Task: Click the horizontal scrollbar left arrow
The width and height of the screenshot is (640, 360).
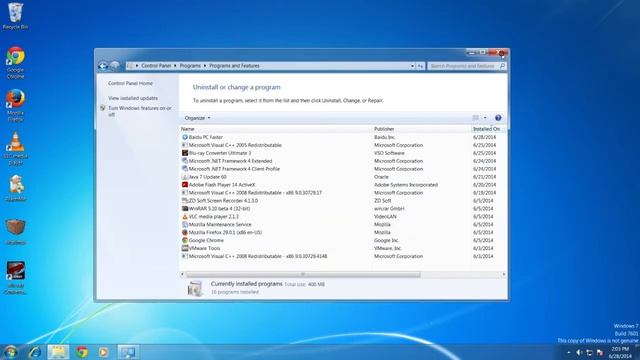Action: point(182,275)
